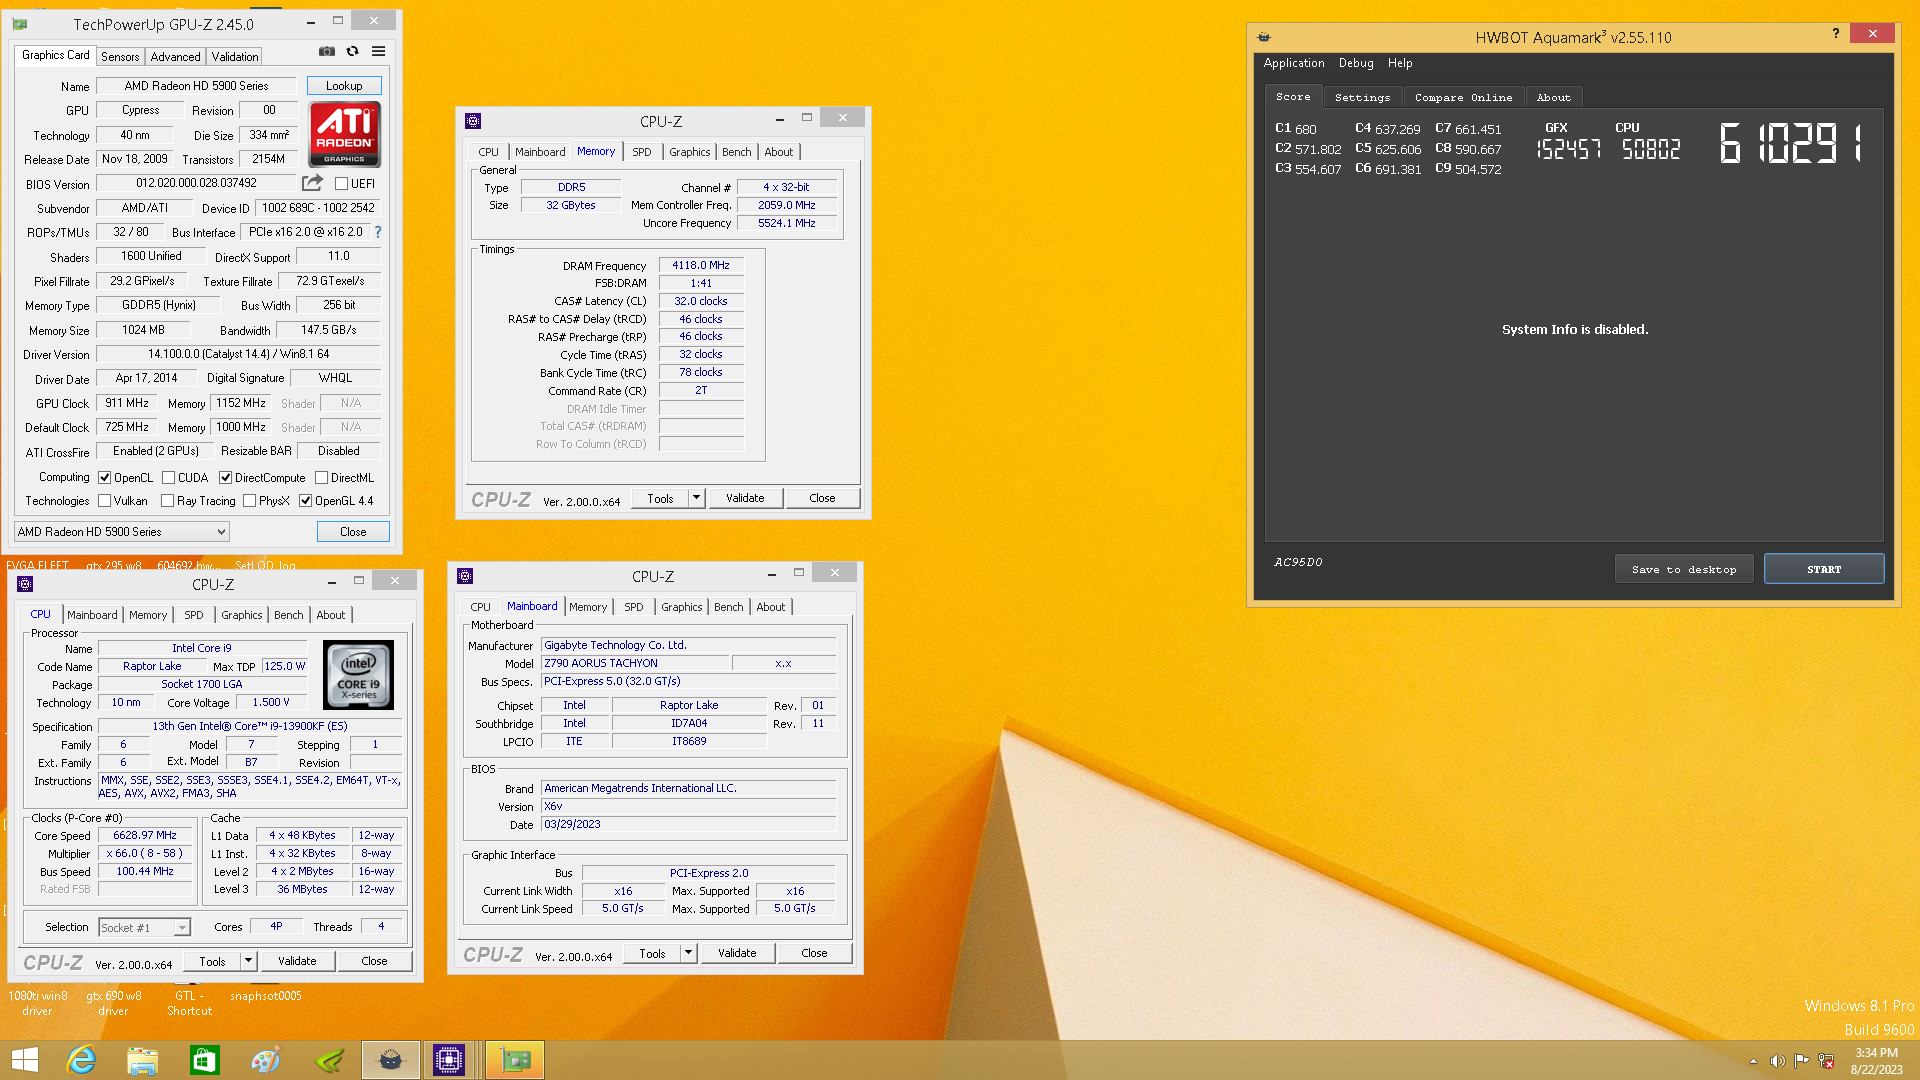Image resolution: width=1920 pixels, height=1080 pixels.
Task: Click Aquamark About tab
Action: click(x=1553, y=97)
